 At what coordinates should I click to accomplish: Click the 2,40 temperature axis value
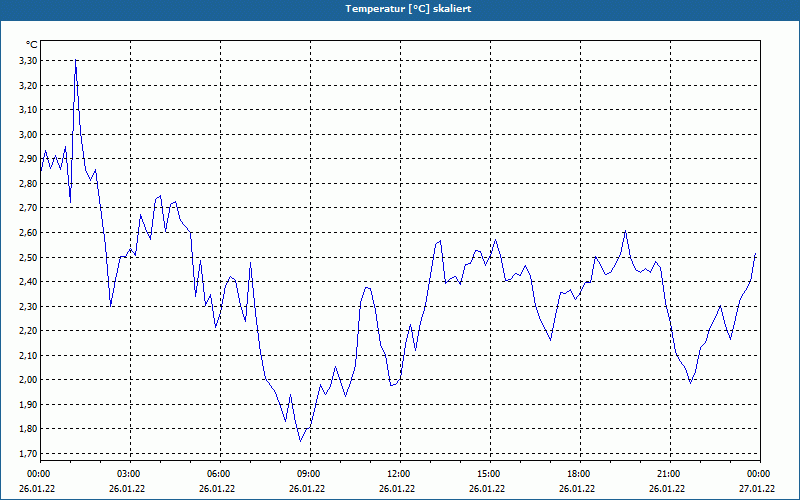[28, 282]
